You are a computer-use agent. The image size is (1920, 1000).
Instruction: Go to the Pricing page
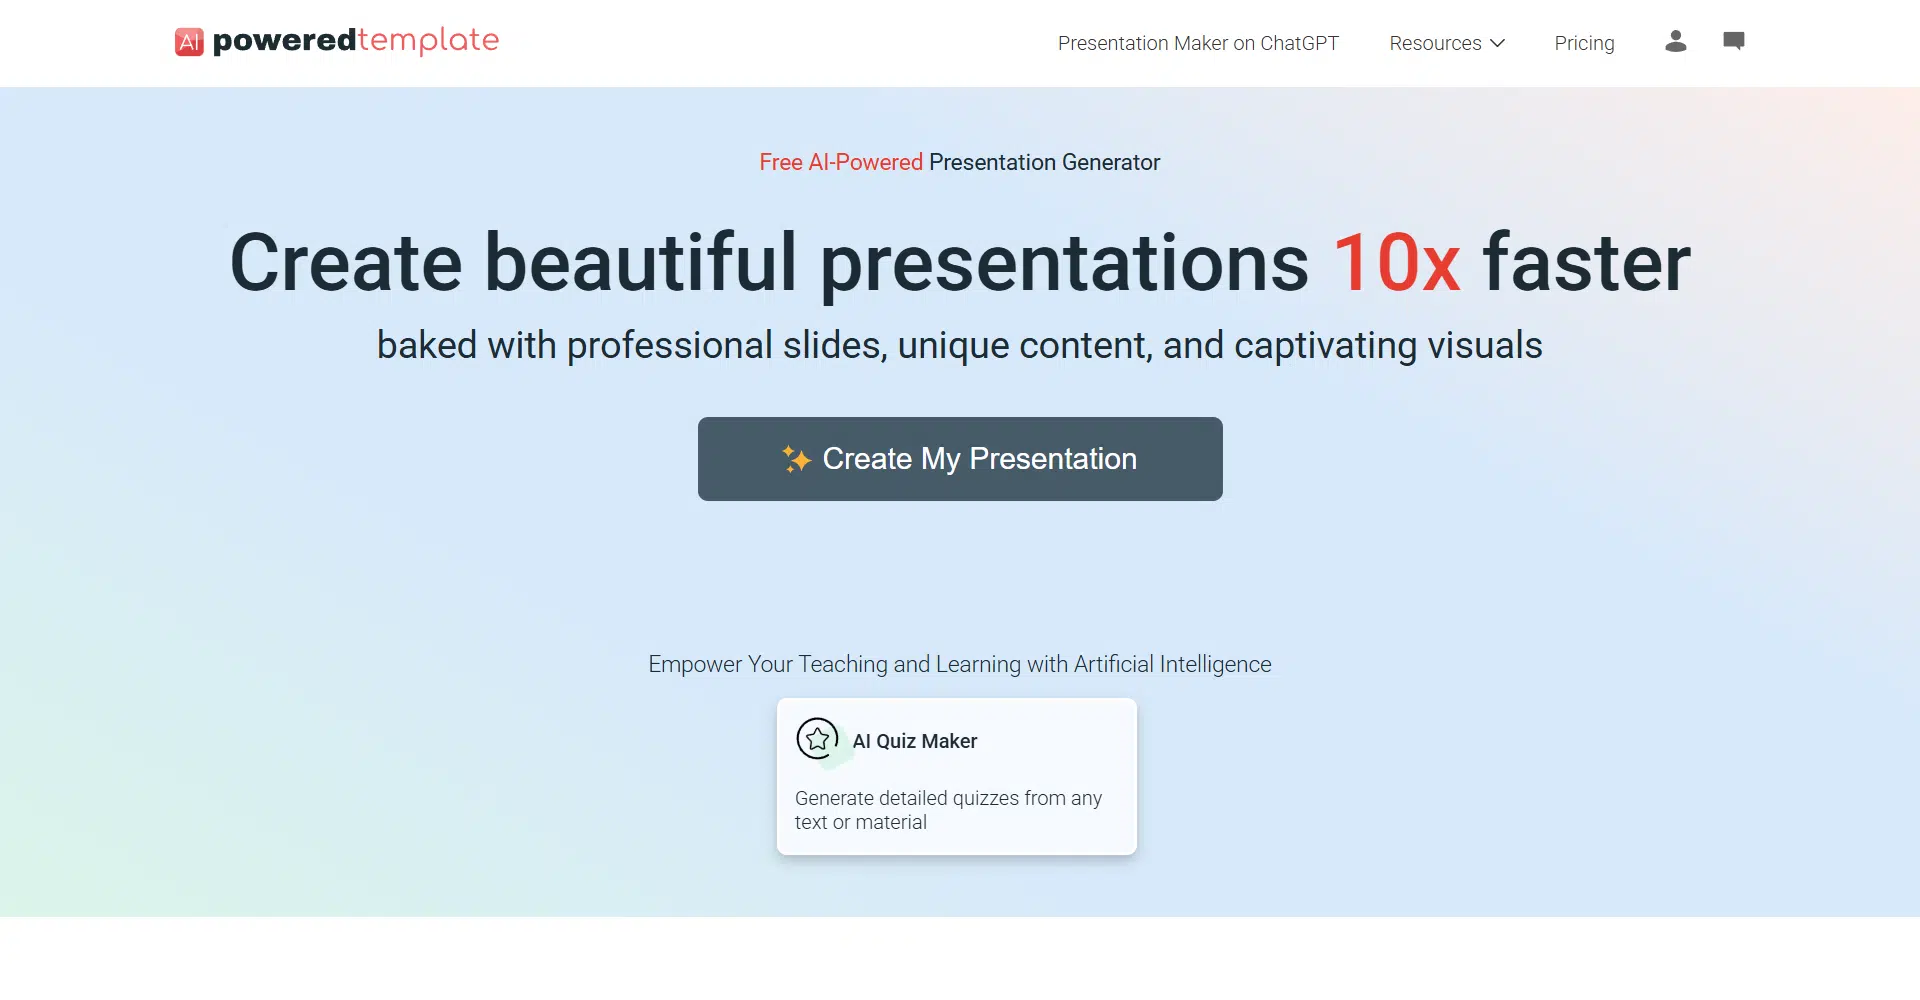(1584, 43)
